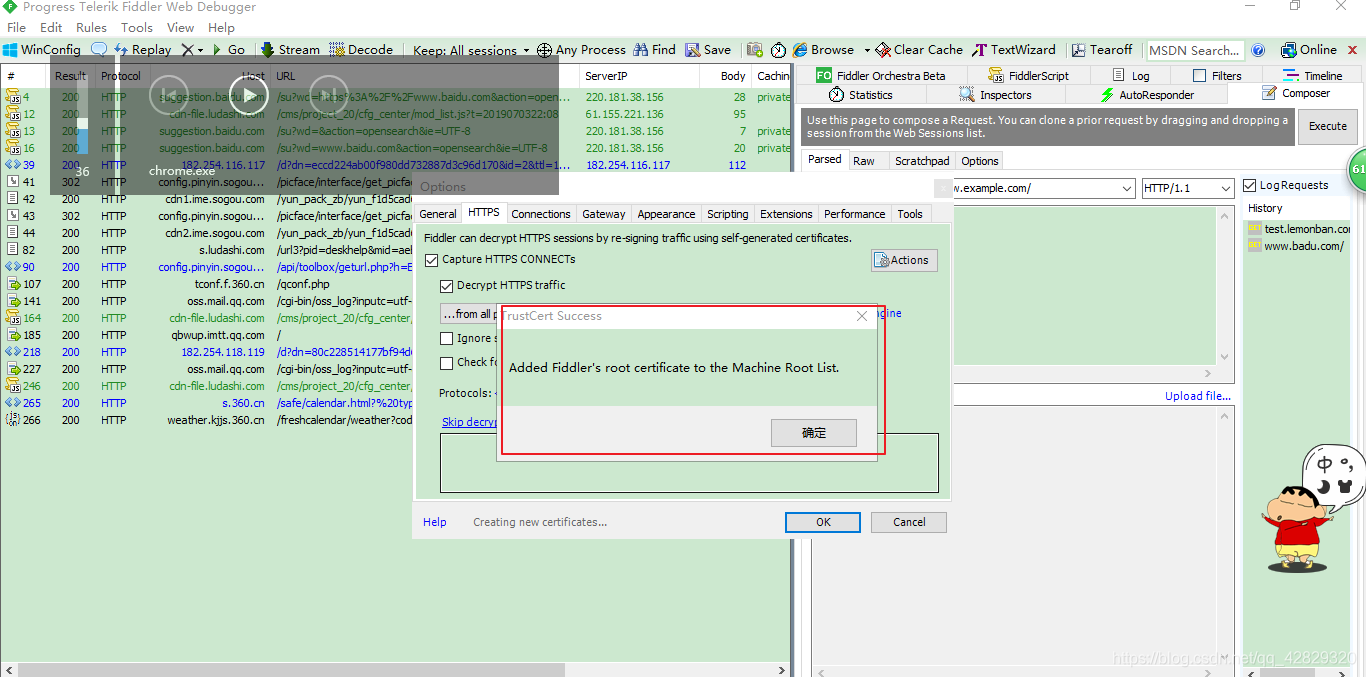Screen dimensions: 1366x677
Task: Click the Go resume button
Action: coord(228,49)
